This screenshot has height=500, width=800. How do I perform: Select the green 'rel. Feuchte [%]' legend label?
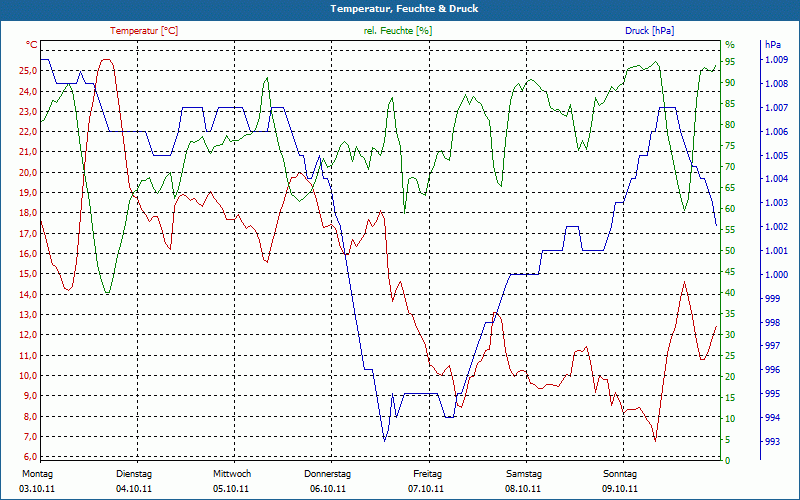pyautogui.click(x=397, y=31)
